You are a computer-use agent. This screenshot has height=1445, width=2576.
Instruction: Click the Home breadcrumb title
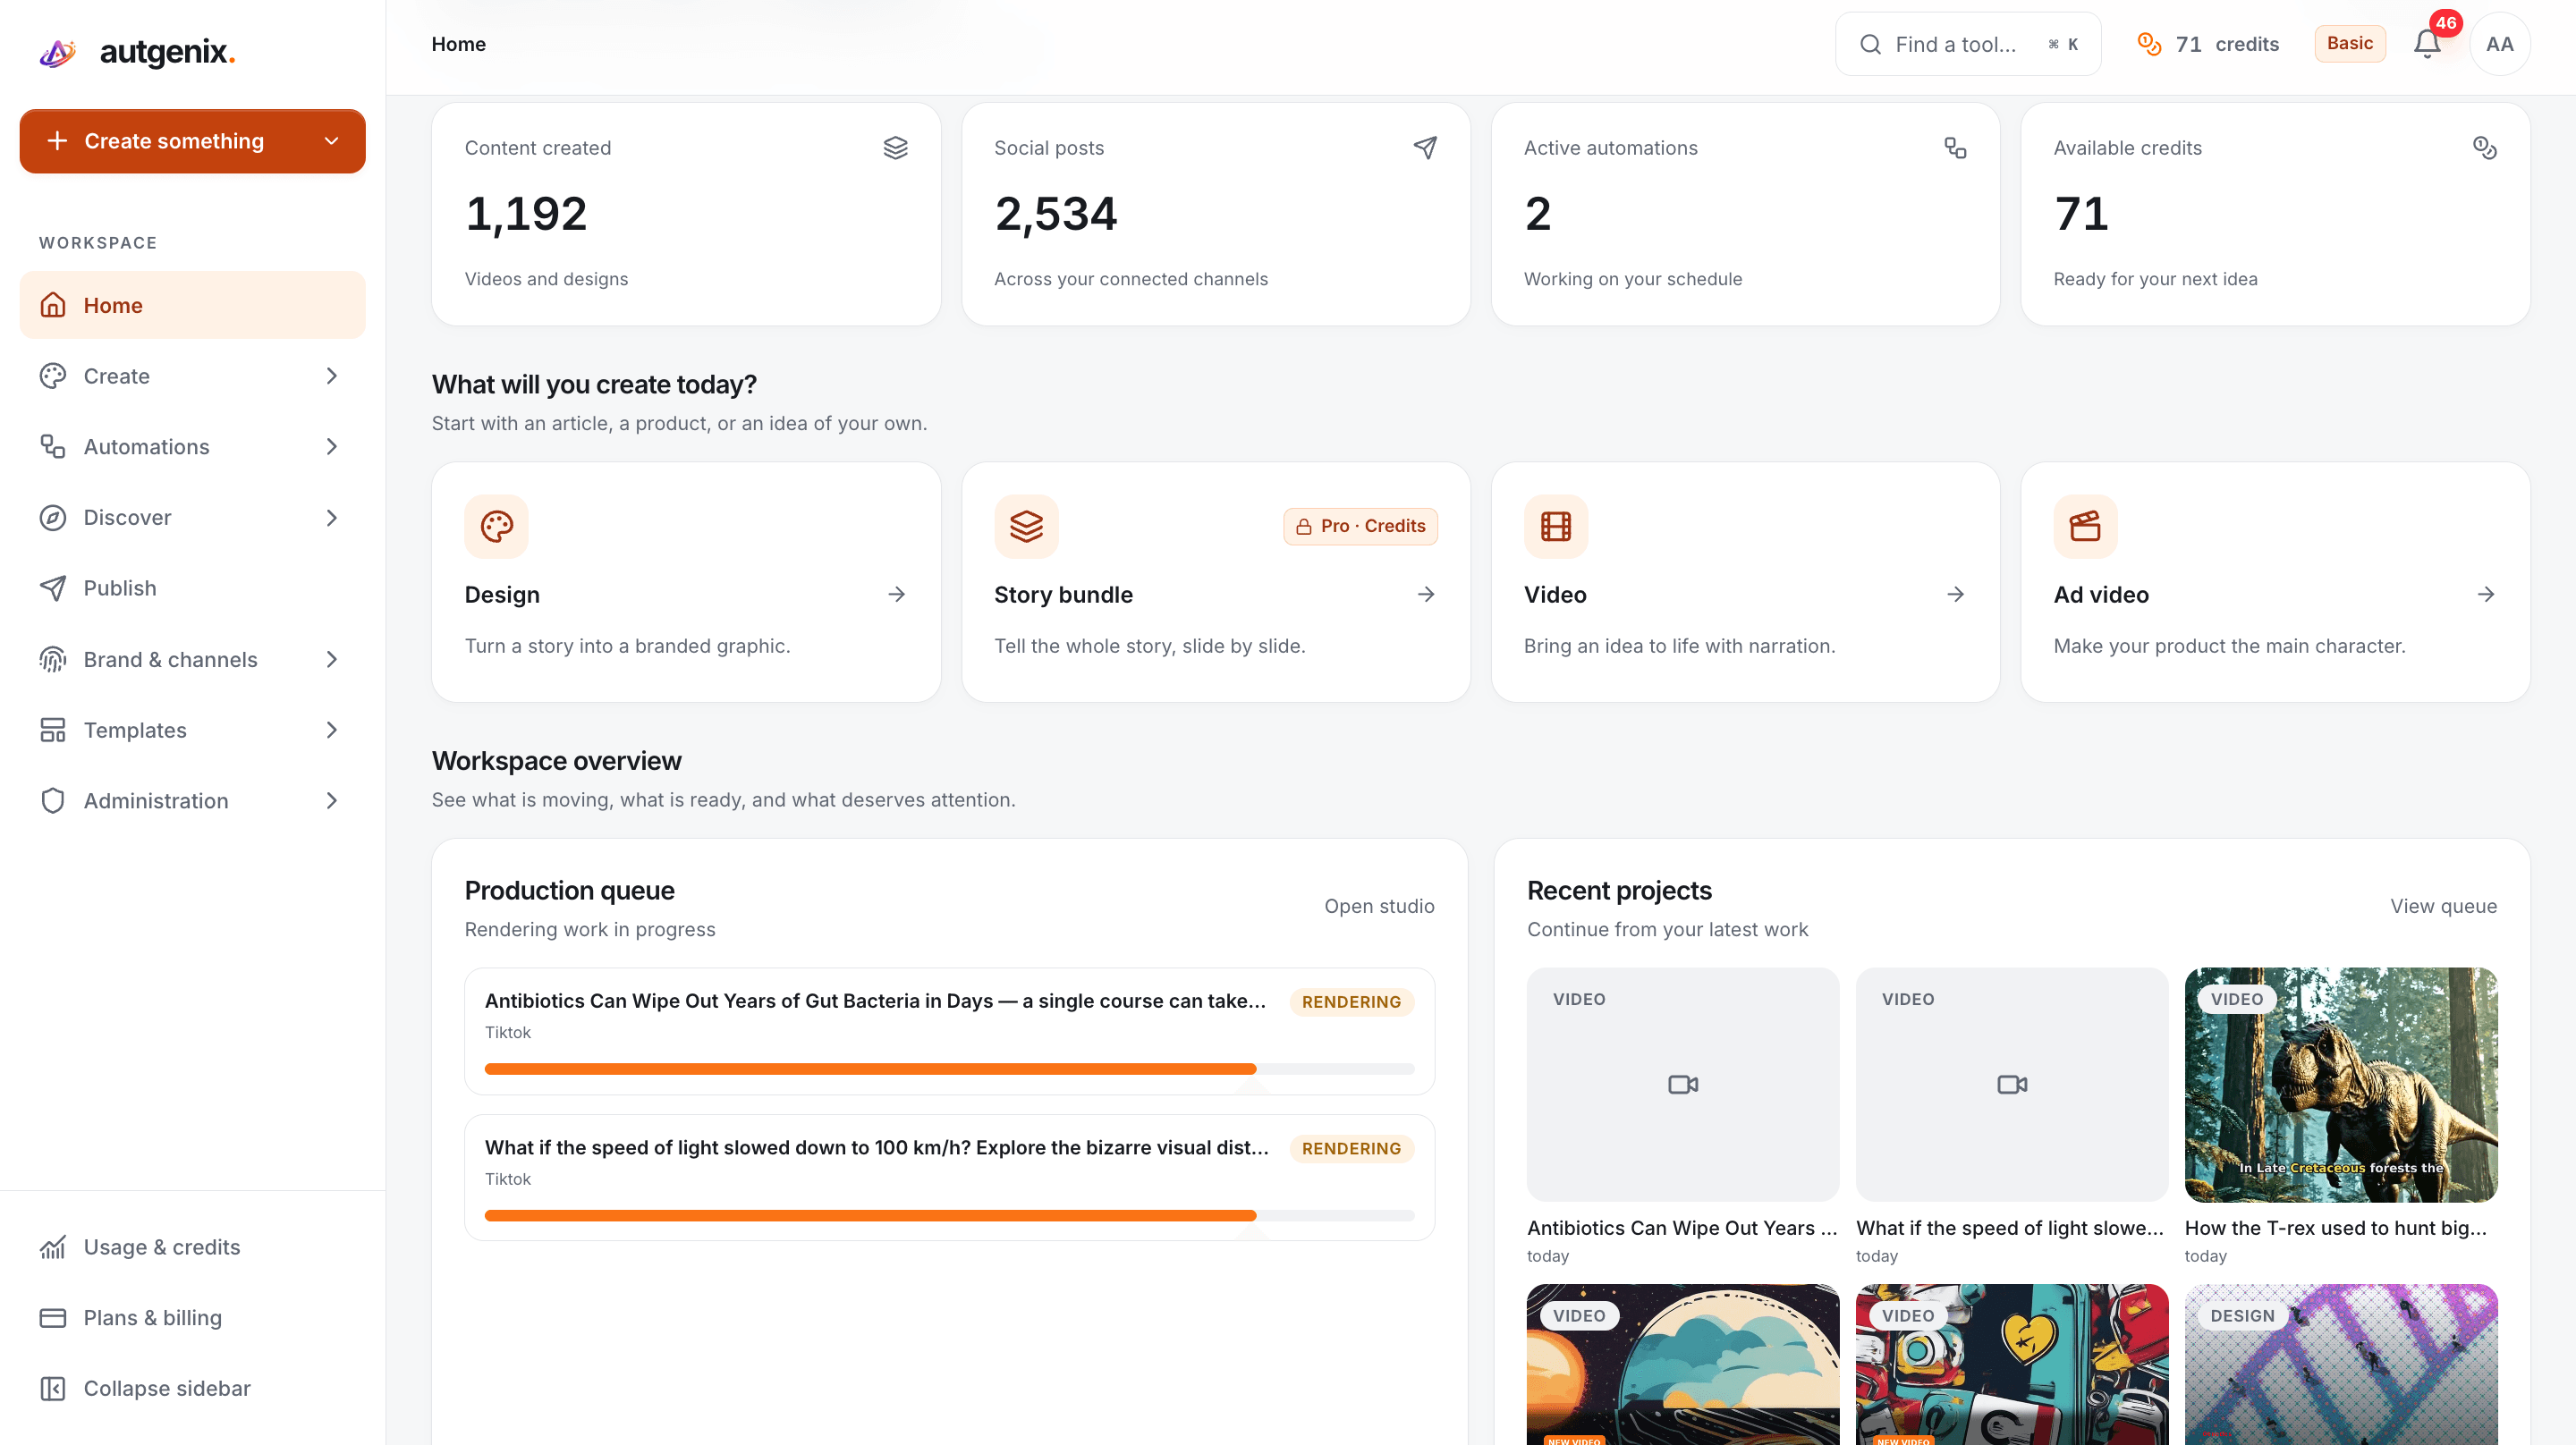pyautogui.click(x=458, y=44)
